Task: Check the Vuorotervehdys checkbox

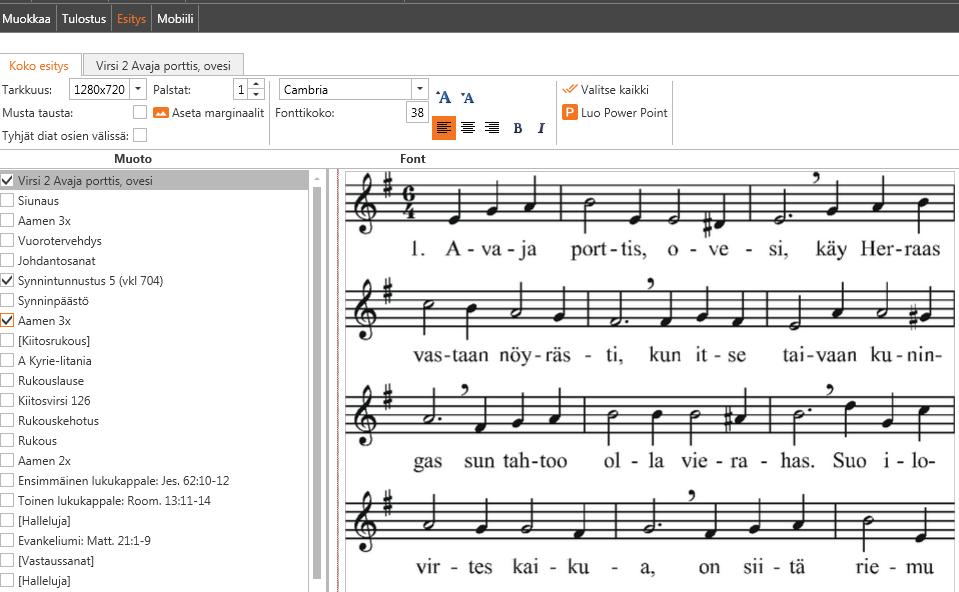Action: (x=7, y=240)
